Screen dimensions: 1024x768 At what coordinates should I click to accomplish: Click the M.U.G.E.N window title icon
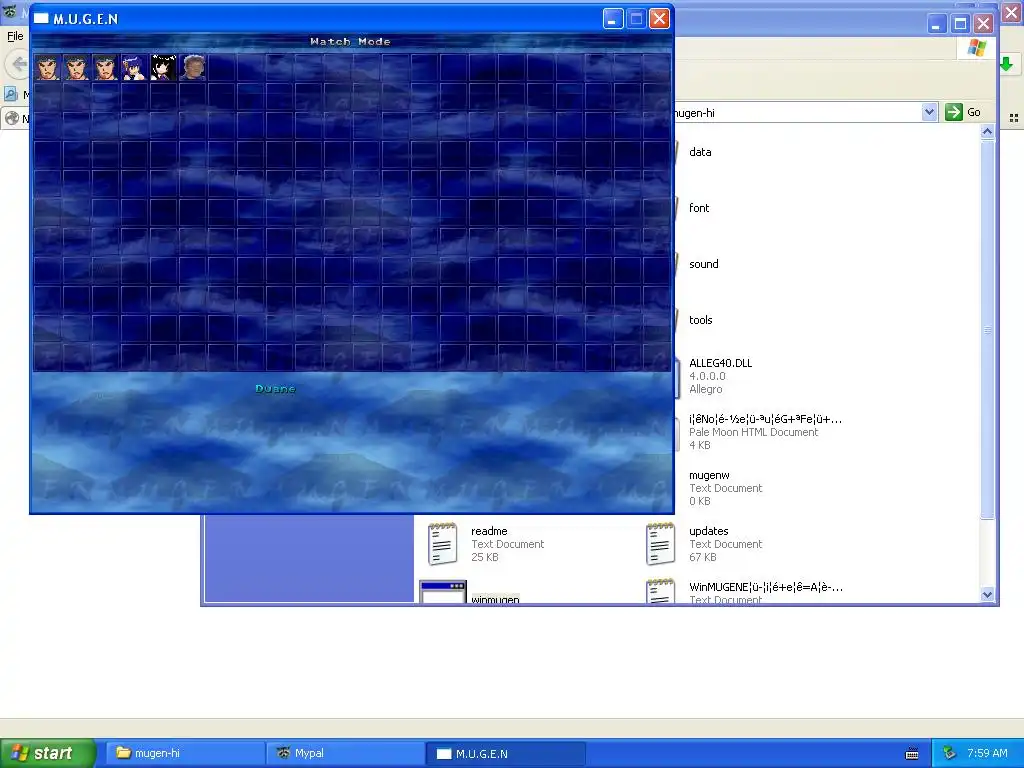[x=41, y=18]
